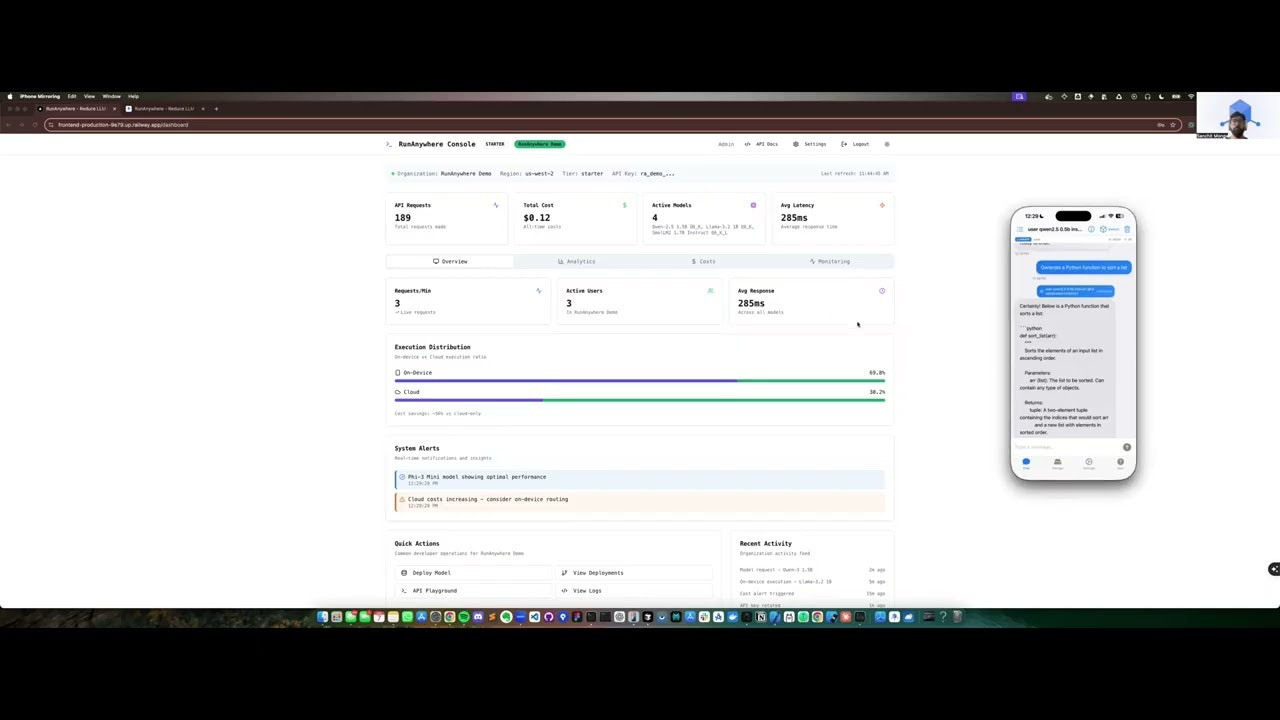
Task: Open the API Docs link
Action: (x=761, y=144)
